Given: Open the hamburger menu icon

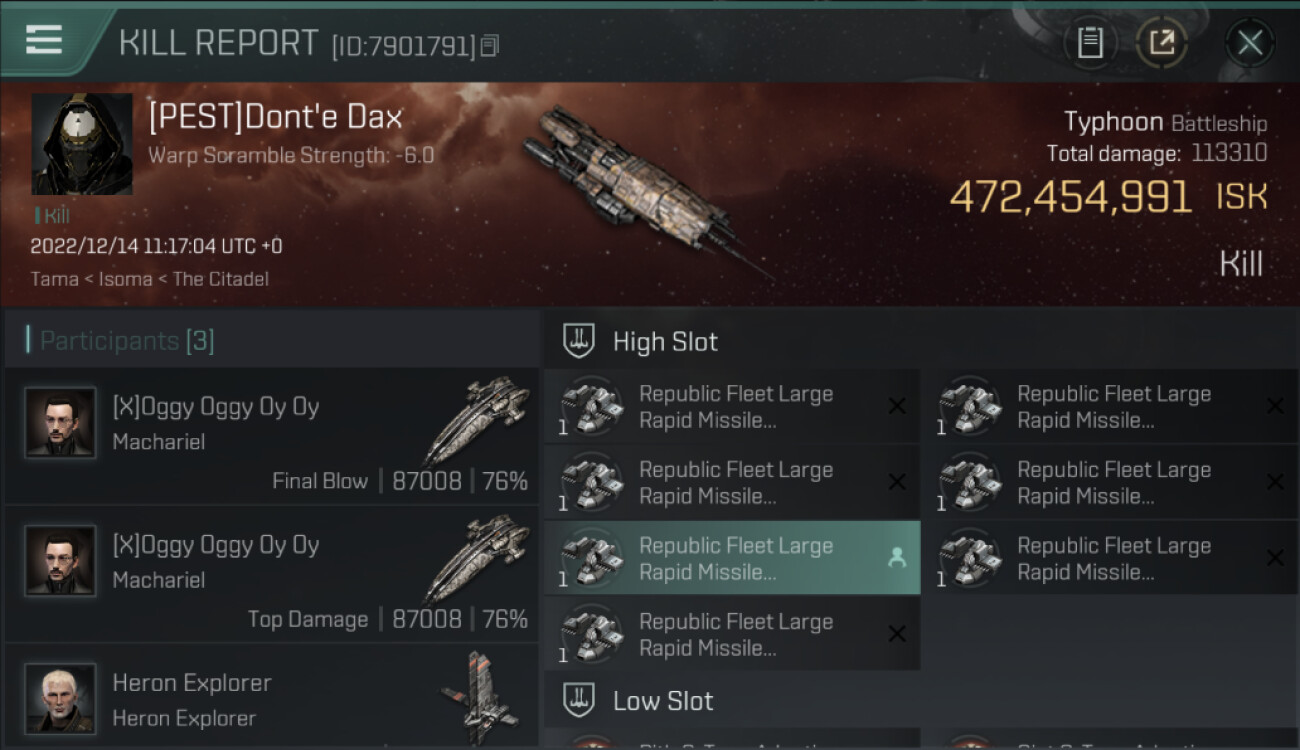Looking at the screenshot, I should pyautogui.click(x=44, y=40).
